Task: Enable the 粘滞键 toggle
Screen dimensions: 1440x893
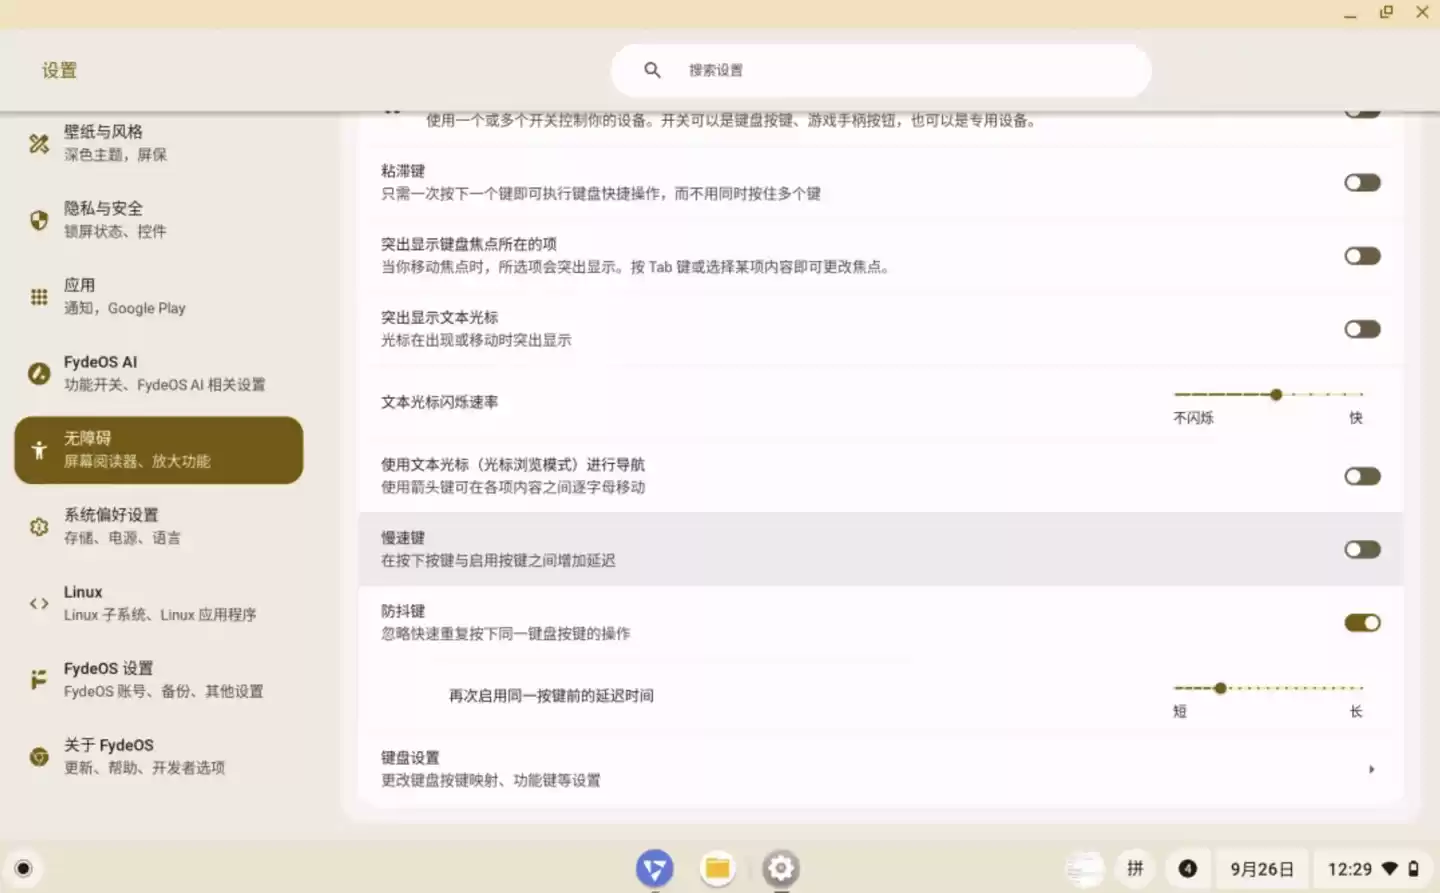Action: (x=1362, y=182)
